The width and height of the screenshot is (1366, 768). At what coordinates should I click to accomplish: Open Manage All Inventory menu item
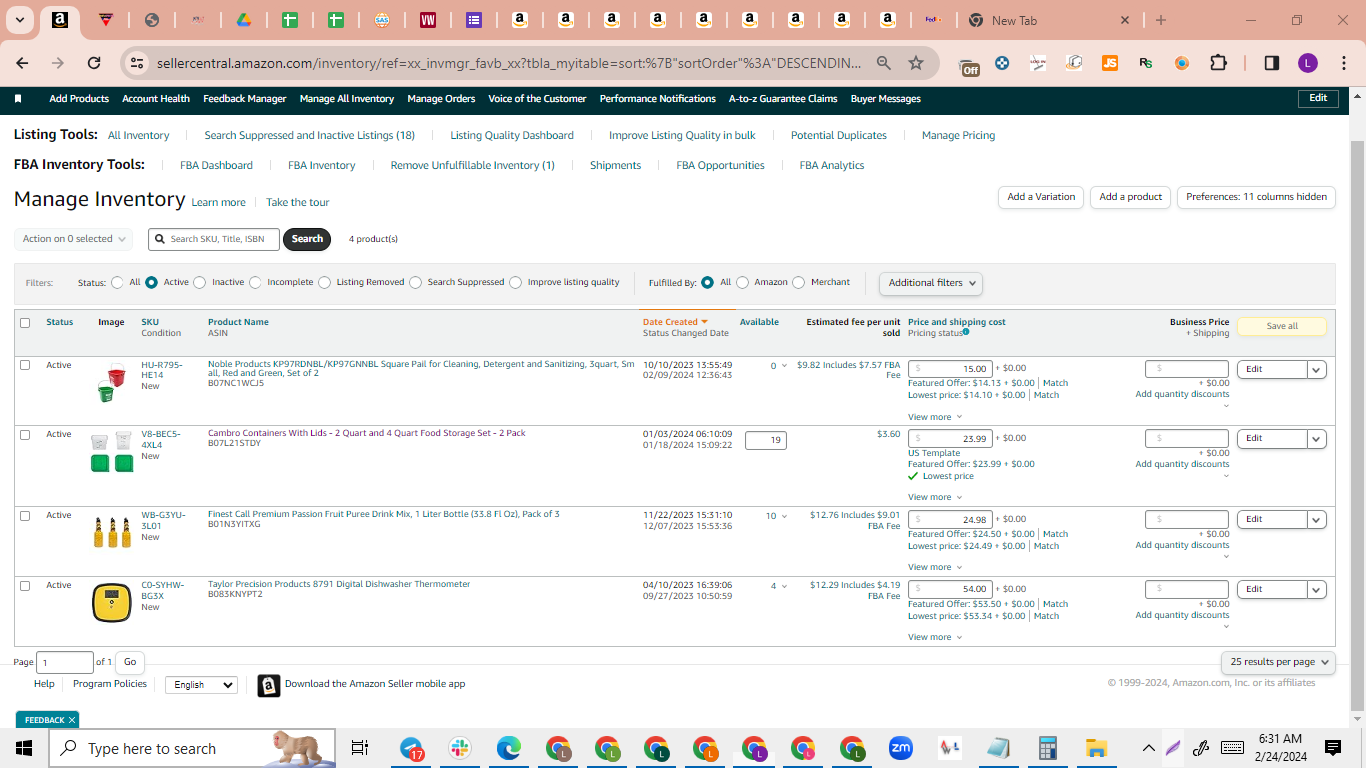click(x=347, y=99)
